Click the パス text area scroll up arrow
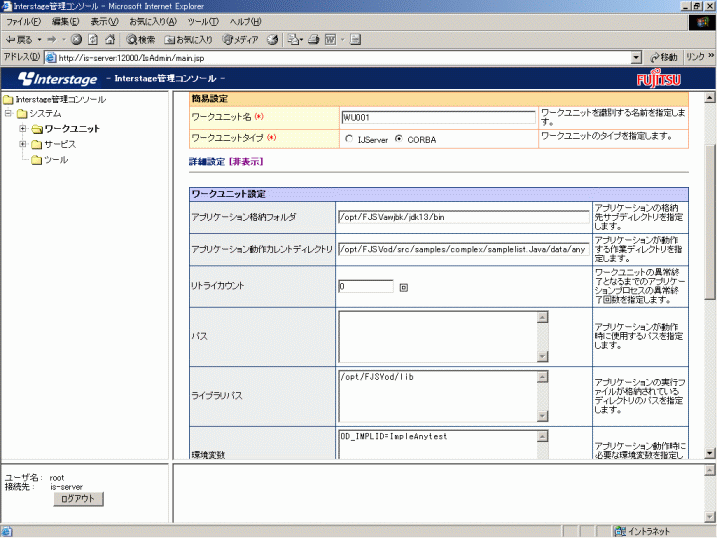This screenshot has height=538, width=717. pos(542,317)
